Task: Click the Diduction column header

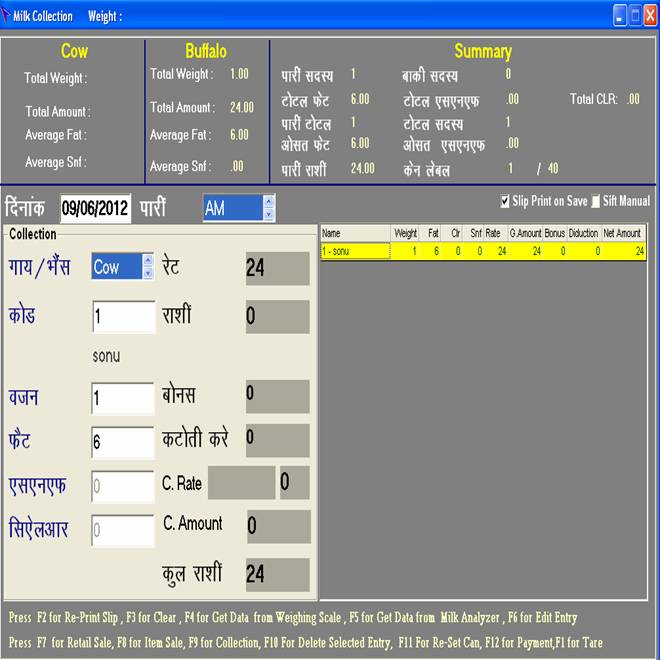Action: tap(583, 233)
